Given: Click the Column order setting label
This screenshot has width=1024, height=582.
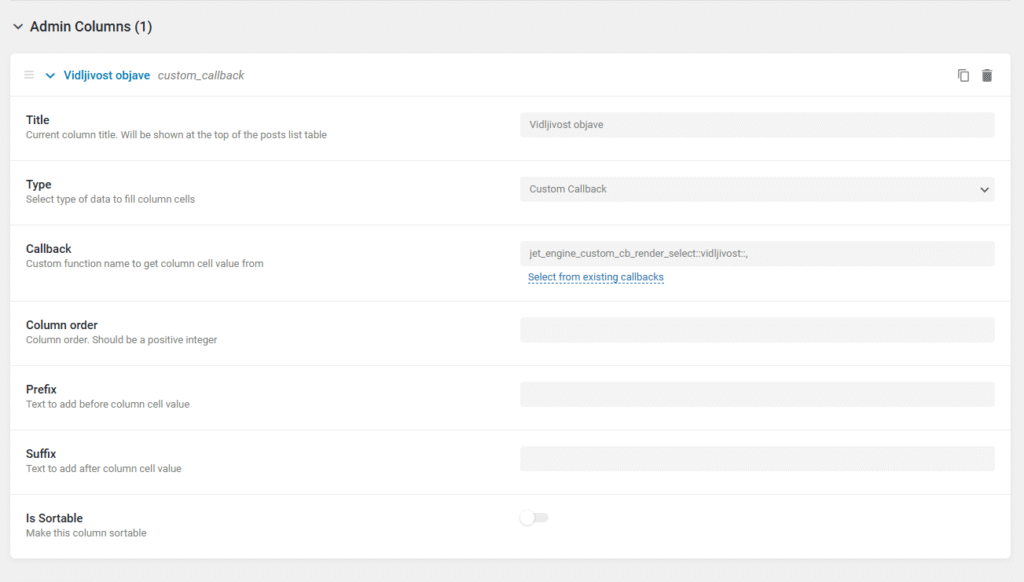Looking at the screenshot, I should [62, 325].
